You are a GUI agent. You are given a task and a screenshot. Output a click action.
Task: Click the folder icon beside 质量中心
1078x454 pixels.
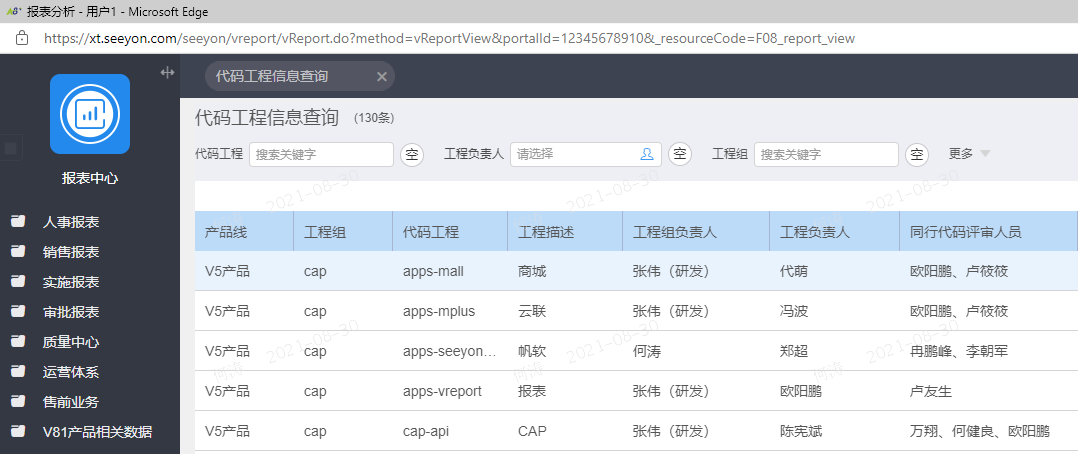18,342
